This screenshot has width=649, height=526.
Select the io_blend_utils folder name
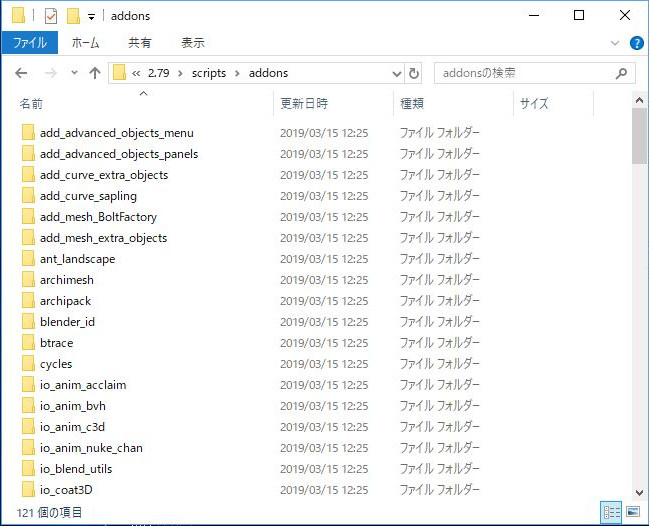76,469
